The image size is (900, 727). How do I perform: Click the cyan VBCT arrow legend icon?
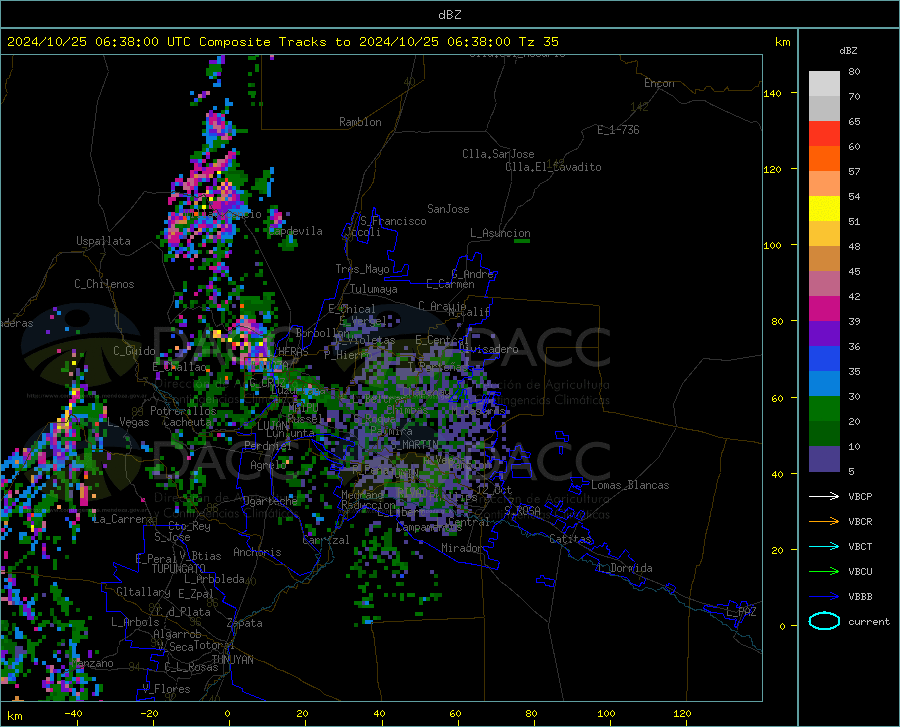(x=824, y=546)
